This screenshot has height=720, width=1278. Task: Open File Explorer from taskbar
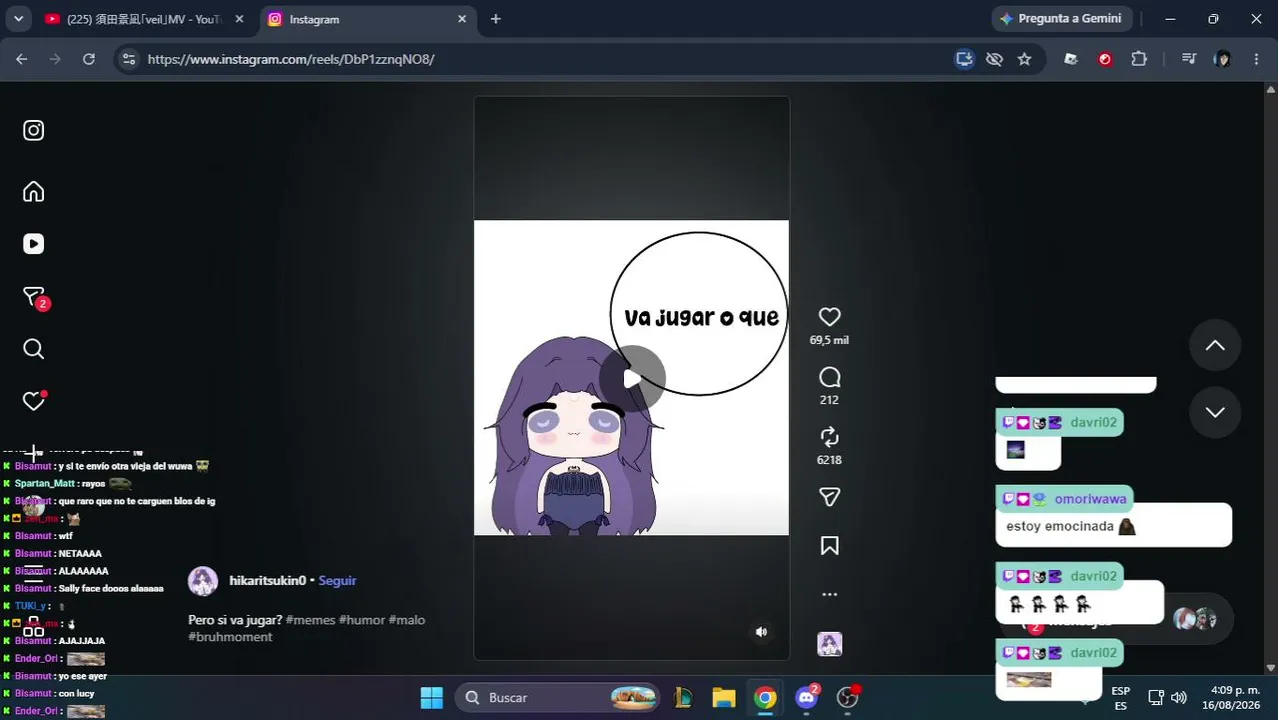[724, 698]
